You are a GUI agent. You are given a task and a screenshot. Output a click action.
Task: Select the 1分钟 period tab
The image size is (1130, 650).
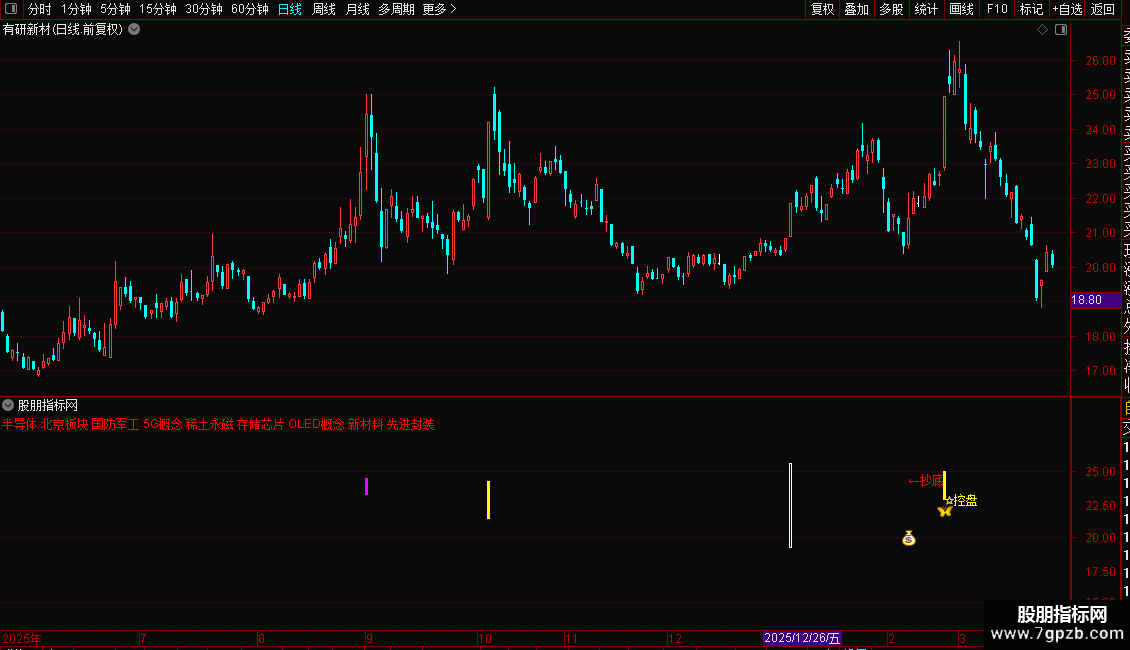(76, 9)
